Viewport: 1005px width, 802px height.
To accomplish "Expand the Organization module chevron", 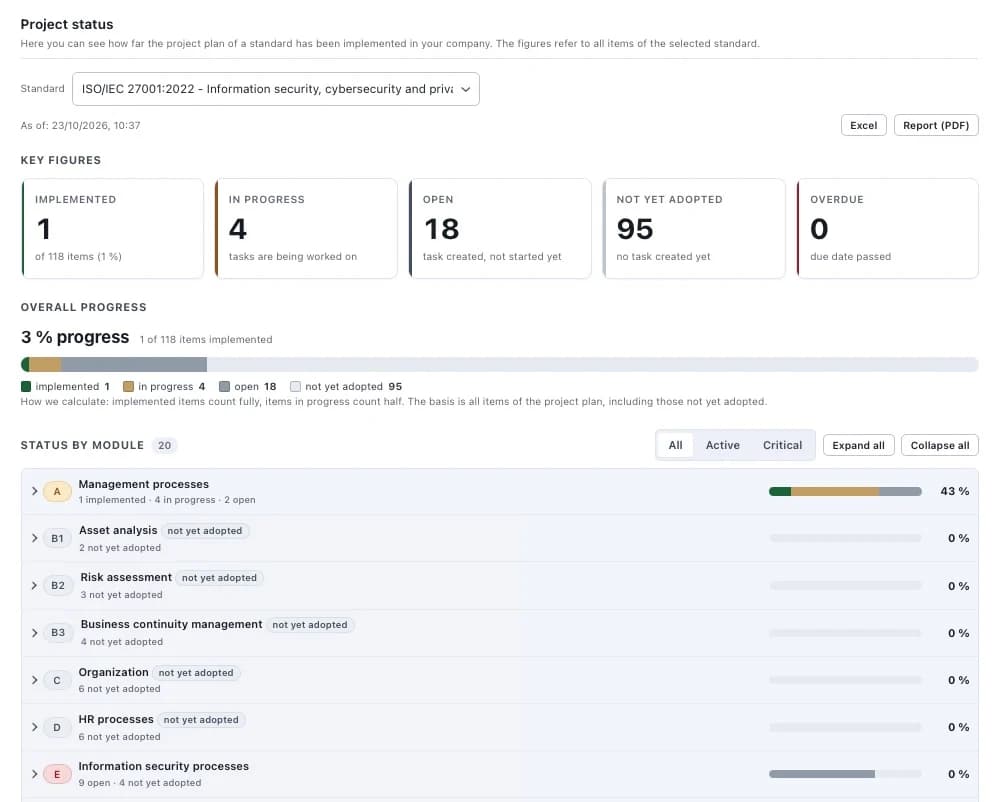I will [35, 680].
